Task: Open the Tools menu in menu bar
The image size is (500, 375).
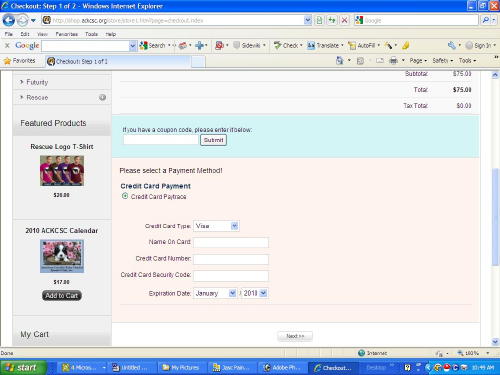Action: (x=91, y=34)
